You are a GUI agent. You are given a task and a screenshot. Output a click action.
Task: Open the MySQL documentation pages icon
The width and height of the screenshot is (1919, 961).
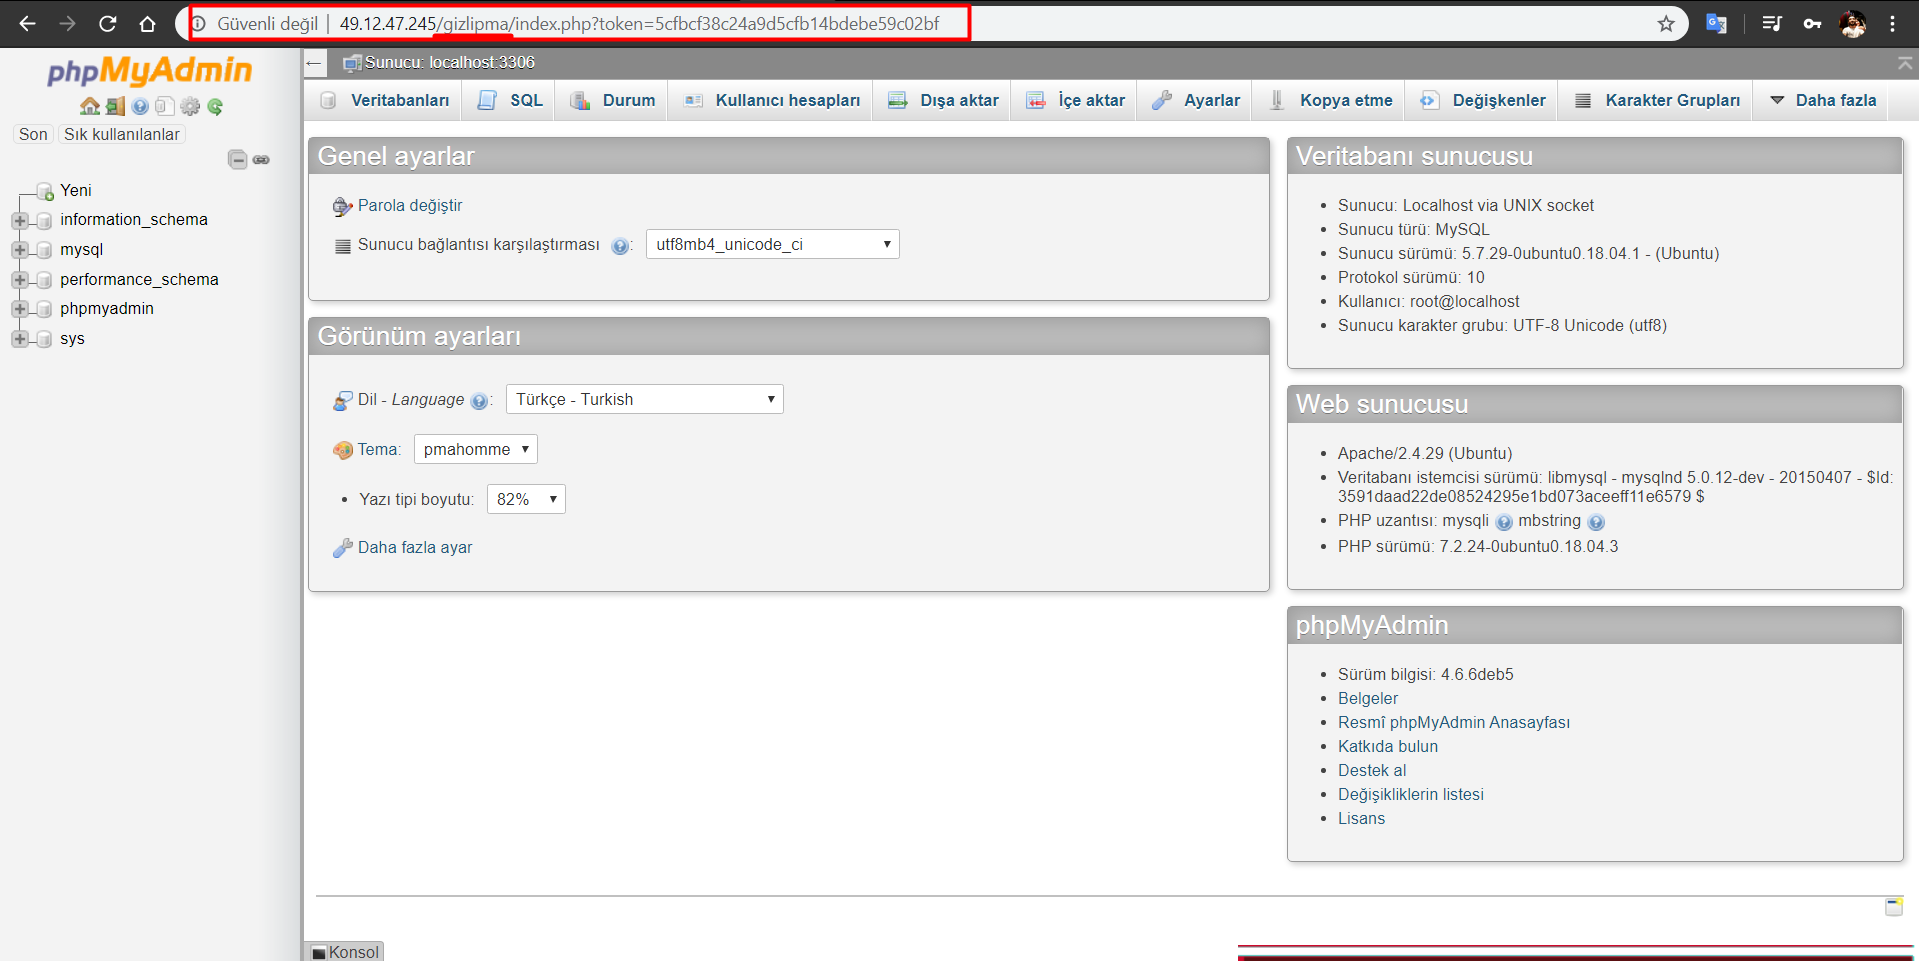point(165,106)
